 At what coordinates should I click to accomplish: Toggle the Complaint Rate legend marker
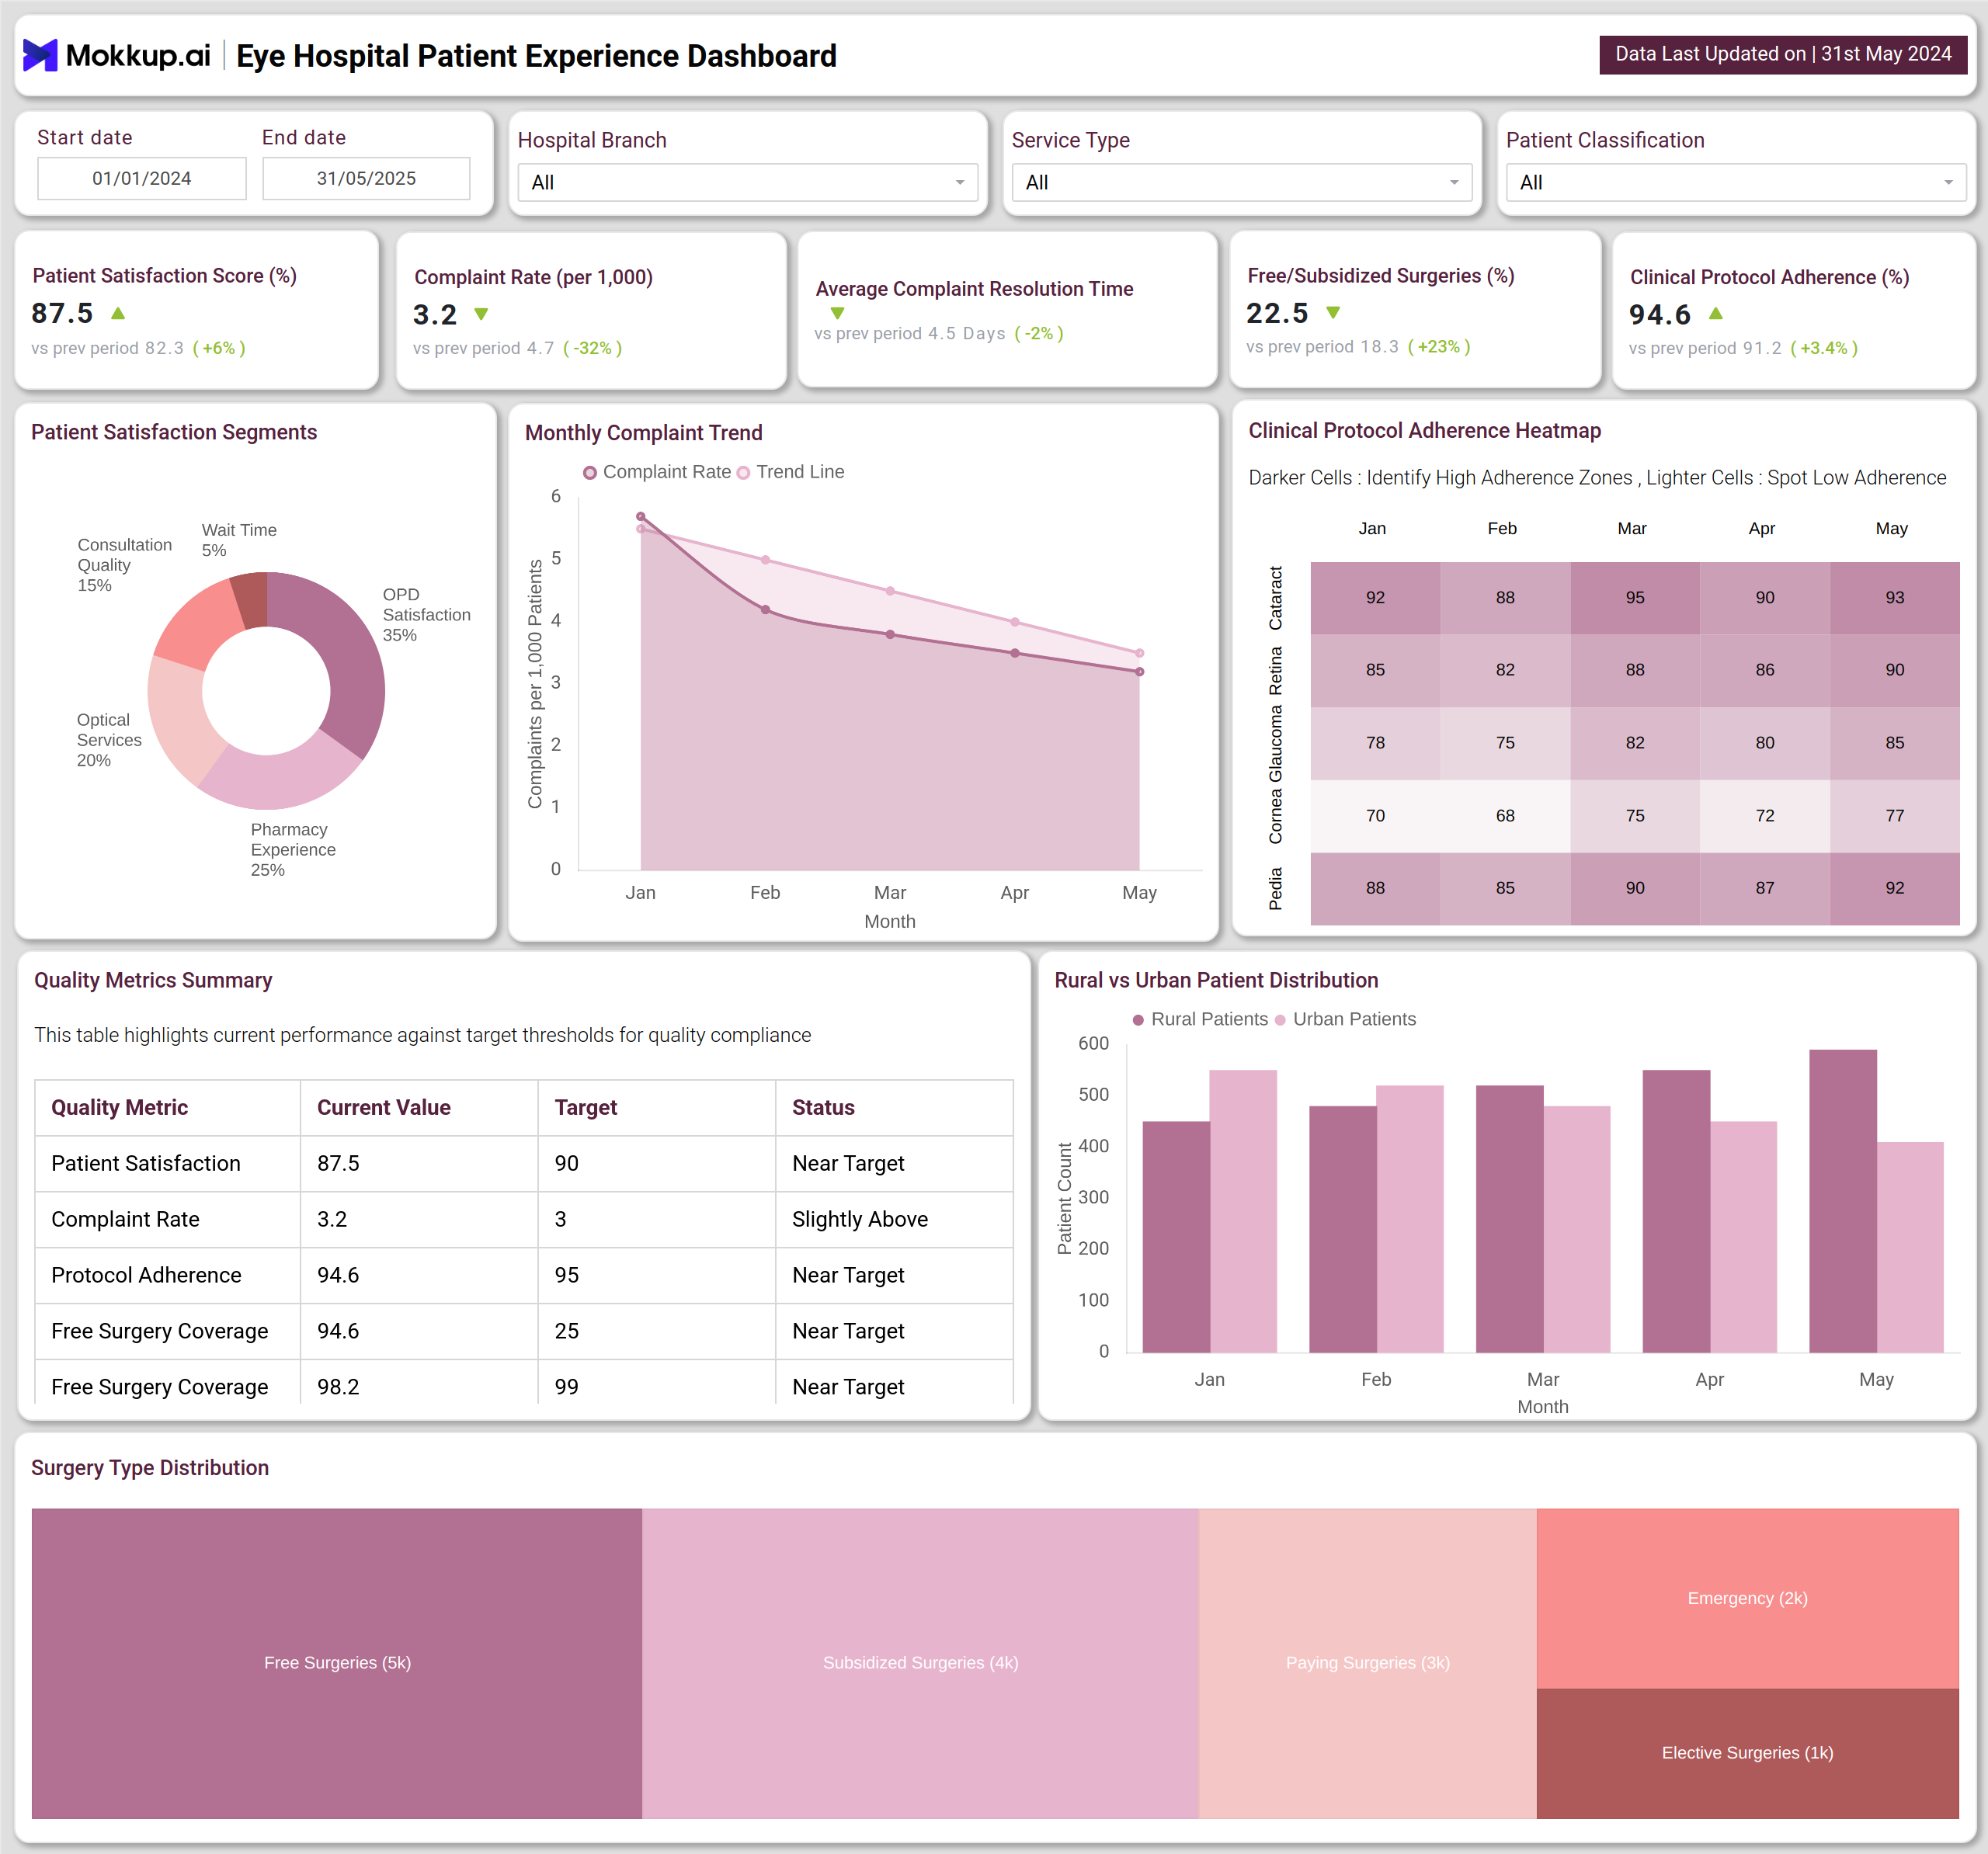pos(590,472)
